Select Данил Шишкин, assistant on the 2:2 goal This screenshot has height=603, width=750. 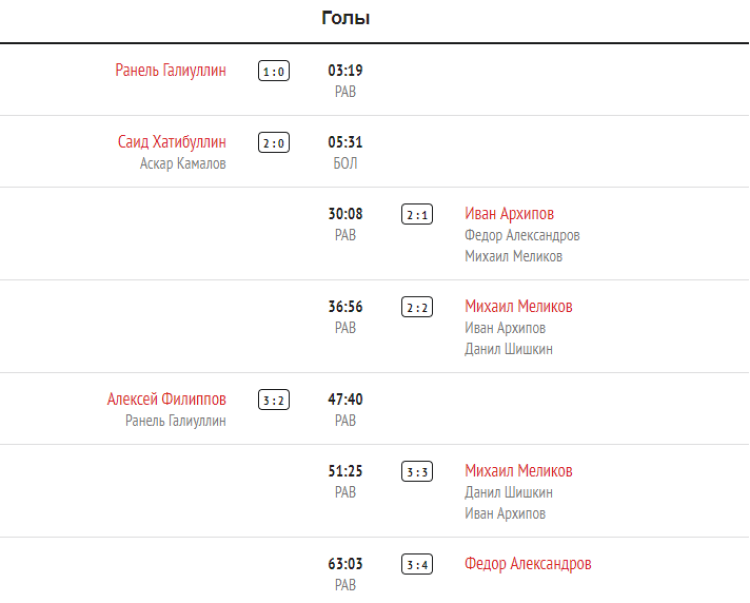(x=508, y=349)
